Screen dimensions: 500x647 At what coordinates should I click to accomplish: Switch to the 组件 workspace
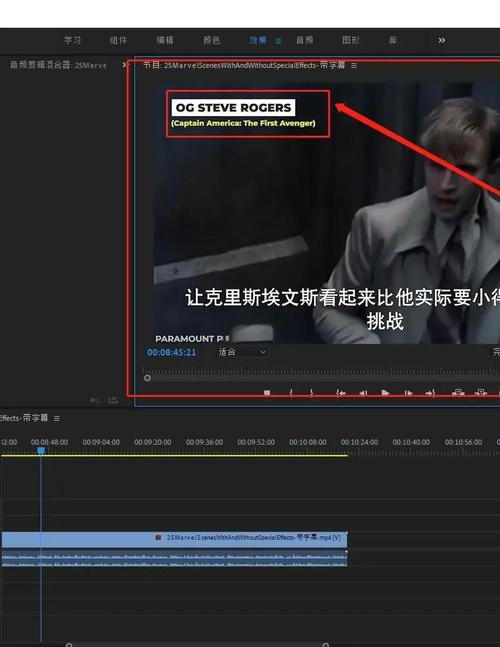pos(118,40)
